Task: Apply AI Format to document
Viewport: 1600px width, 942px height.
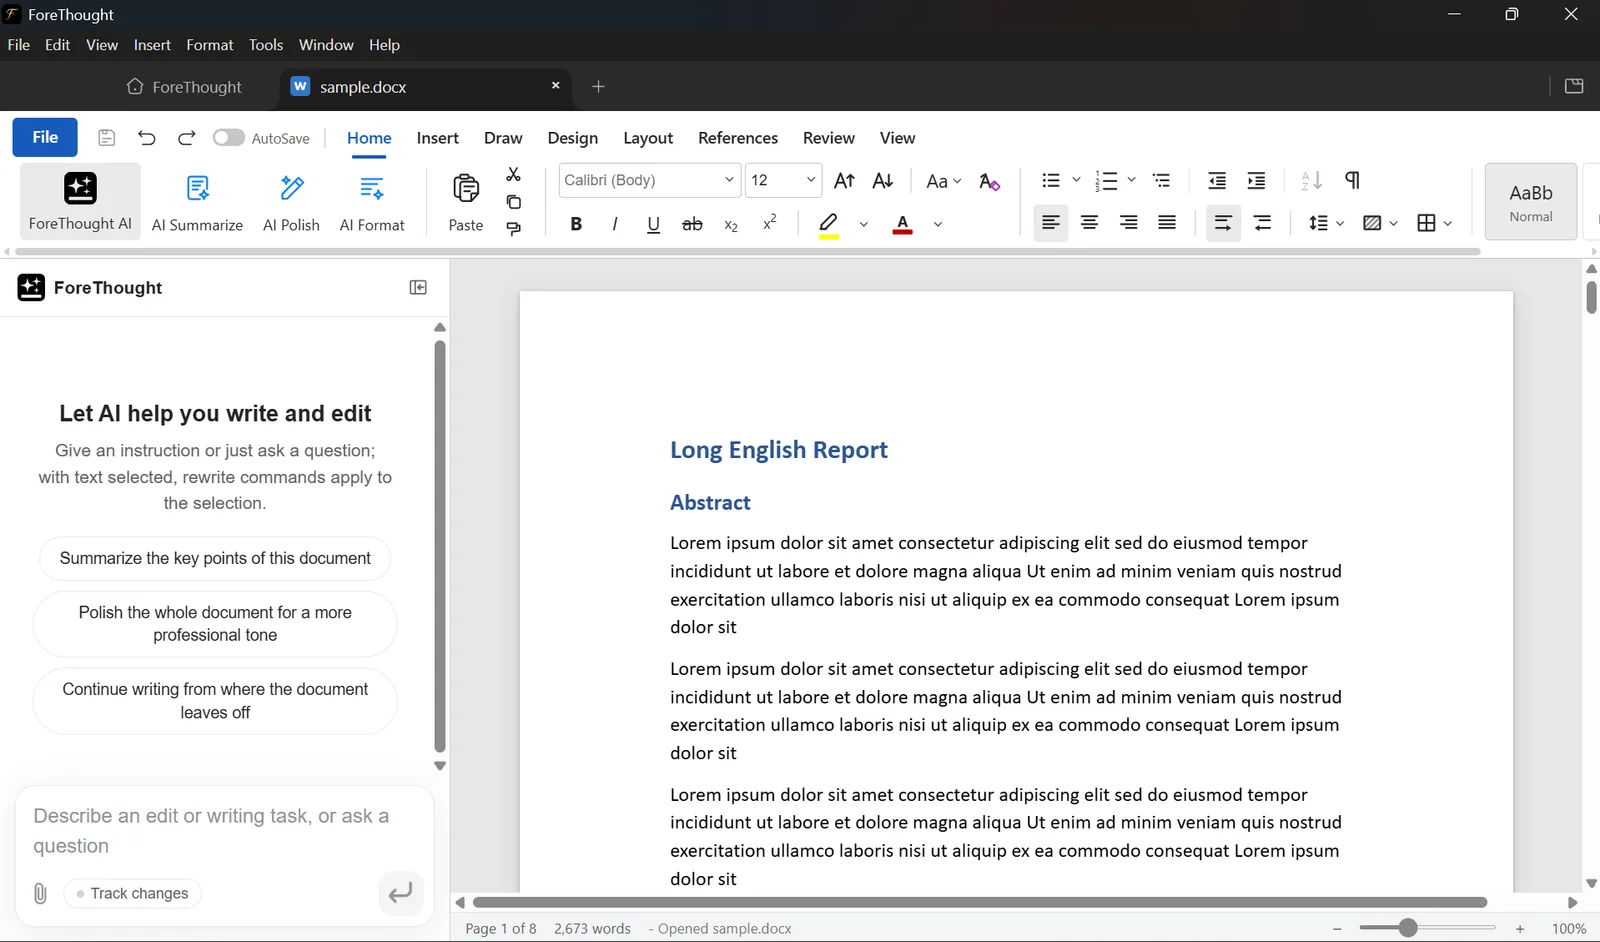Action: pyautogui.click(x=372, y=203)
